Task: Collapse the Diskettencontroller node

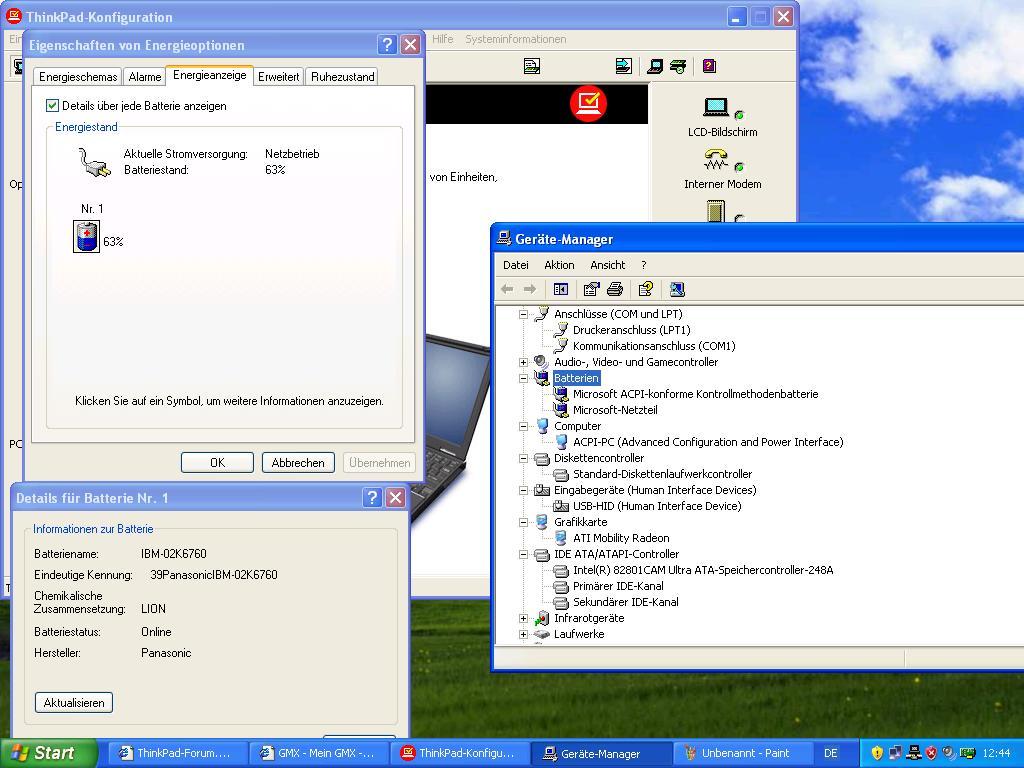Action: coord(523,458)
